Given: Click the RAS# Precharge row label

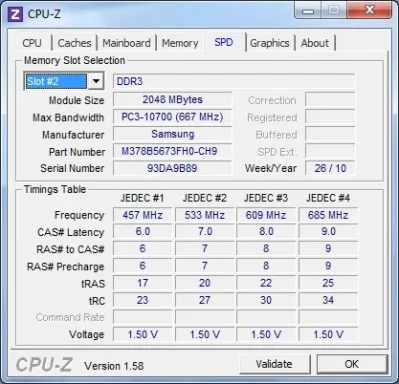Looking at the screenshot, I should point(66,267).
